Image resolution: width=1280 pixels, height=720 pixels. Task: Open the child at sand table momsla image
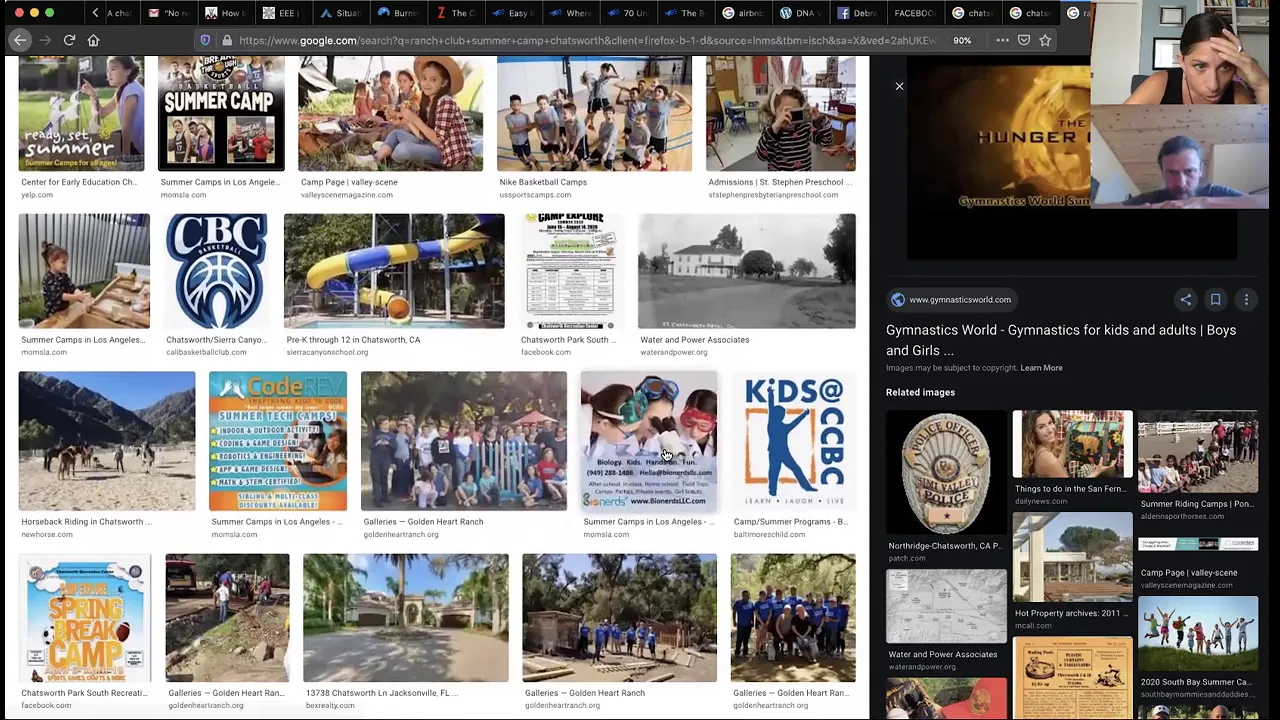tap(84, 270)
